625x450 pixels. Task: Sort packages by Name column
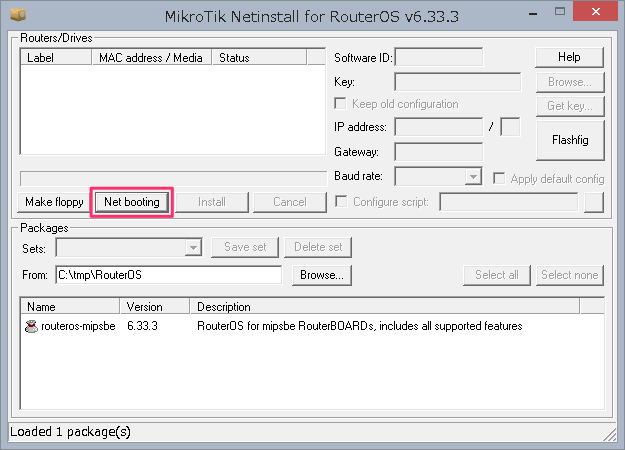coord(70,307)
